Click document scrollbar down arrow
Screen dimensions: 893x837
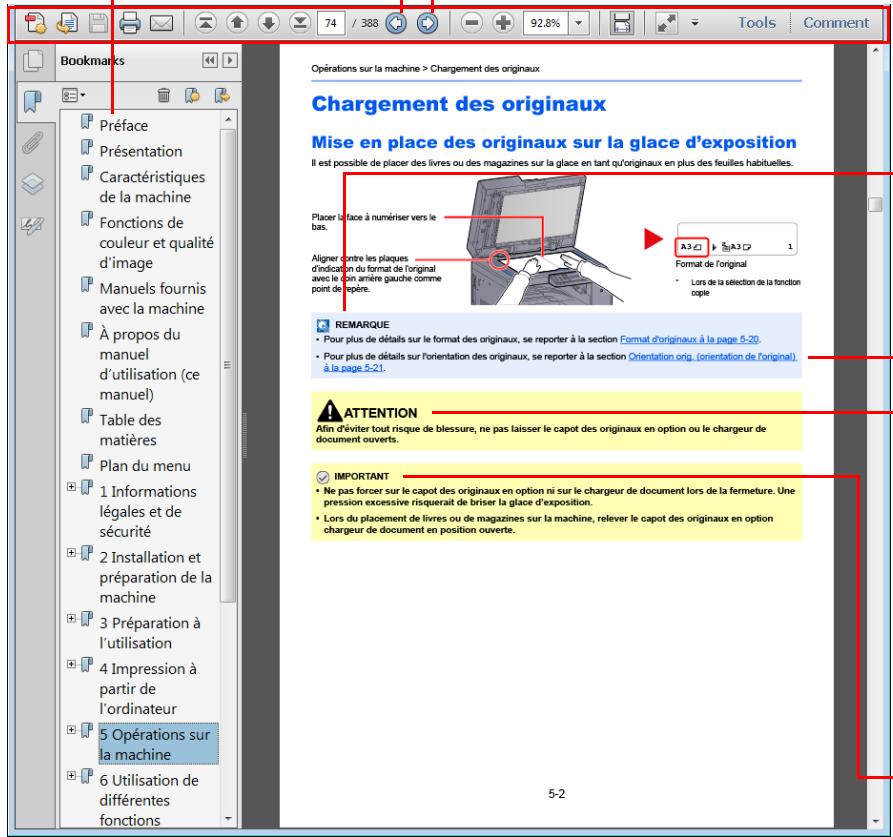tap(875, 820)
